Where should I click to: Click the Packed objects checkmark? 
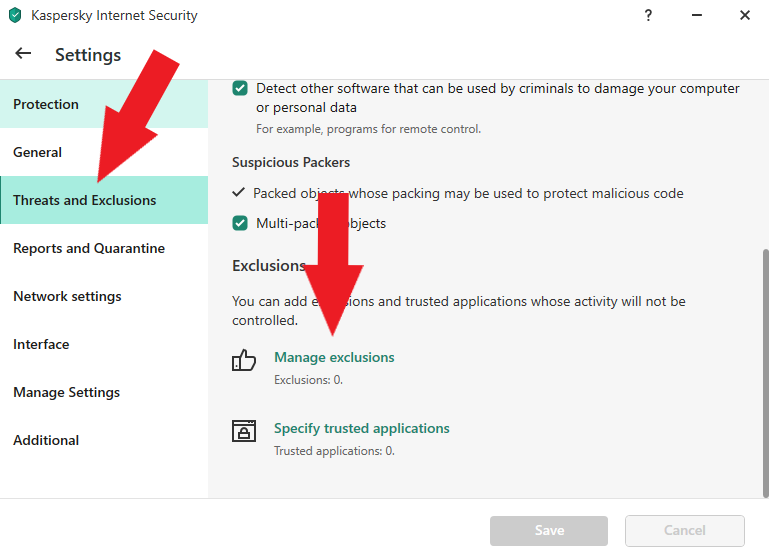[238, 192]
